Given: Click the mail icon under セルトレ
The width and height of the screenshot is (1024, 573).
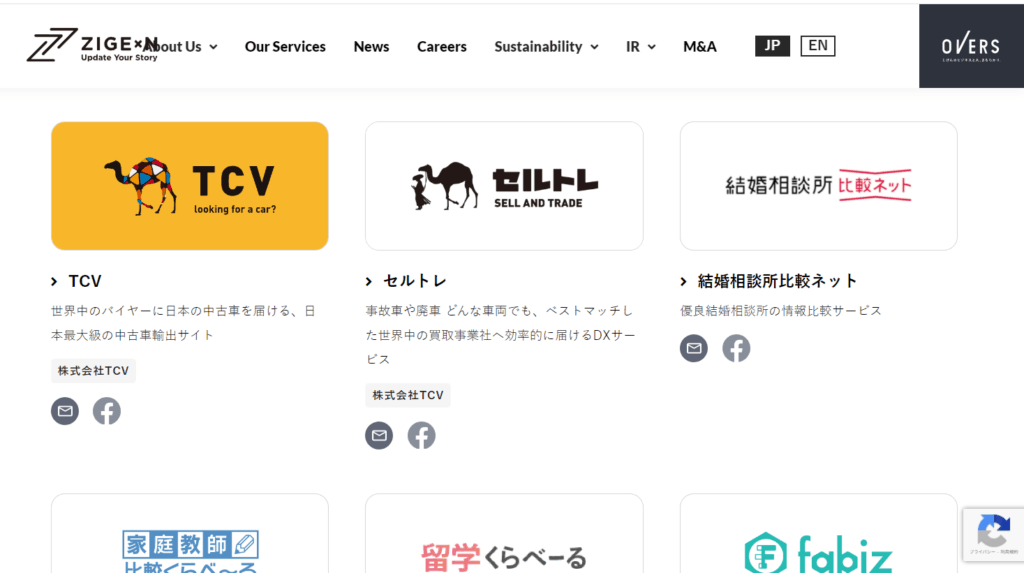Looking at the screenshot, I should pyautogui.click(x=379, y=435).
